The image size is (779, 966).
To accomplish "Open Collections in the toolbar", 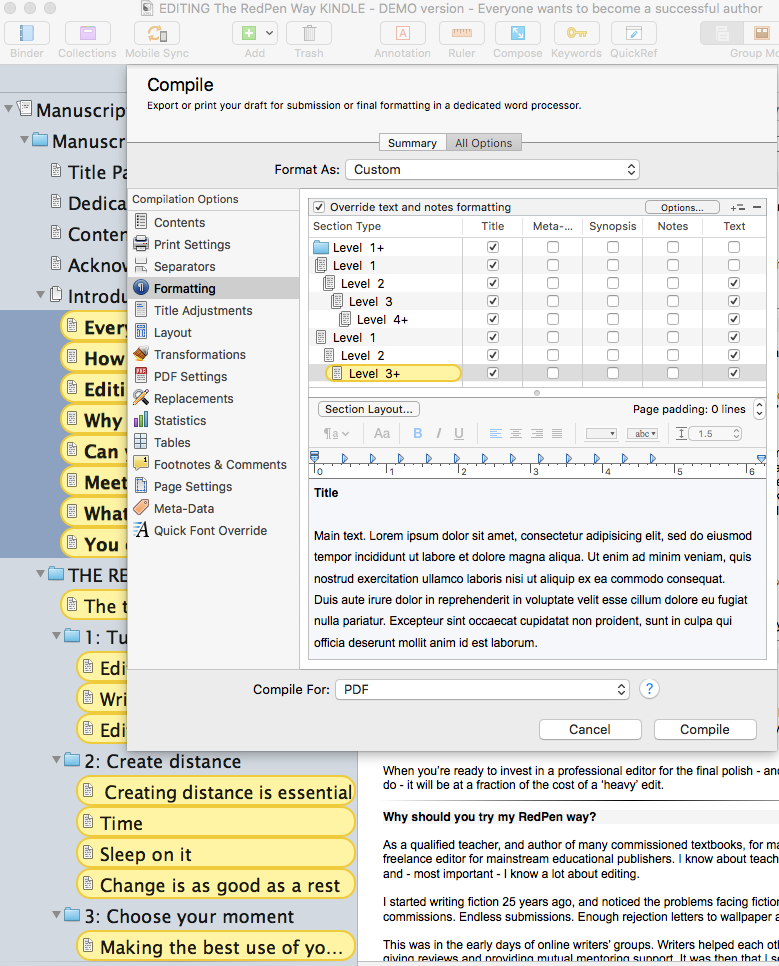I will pos(88,33).
